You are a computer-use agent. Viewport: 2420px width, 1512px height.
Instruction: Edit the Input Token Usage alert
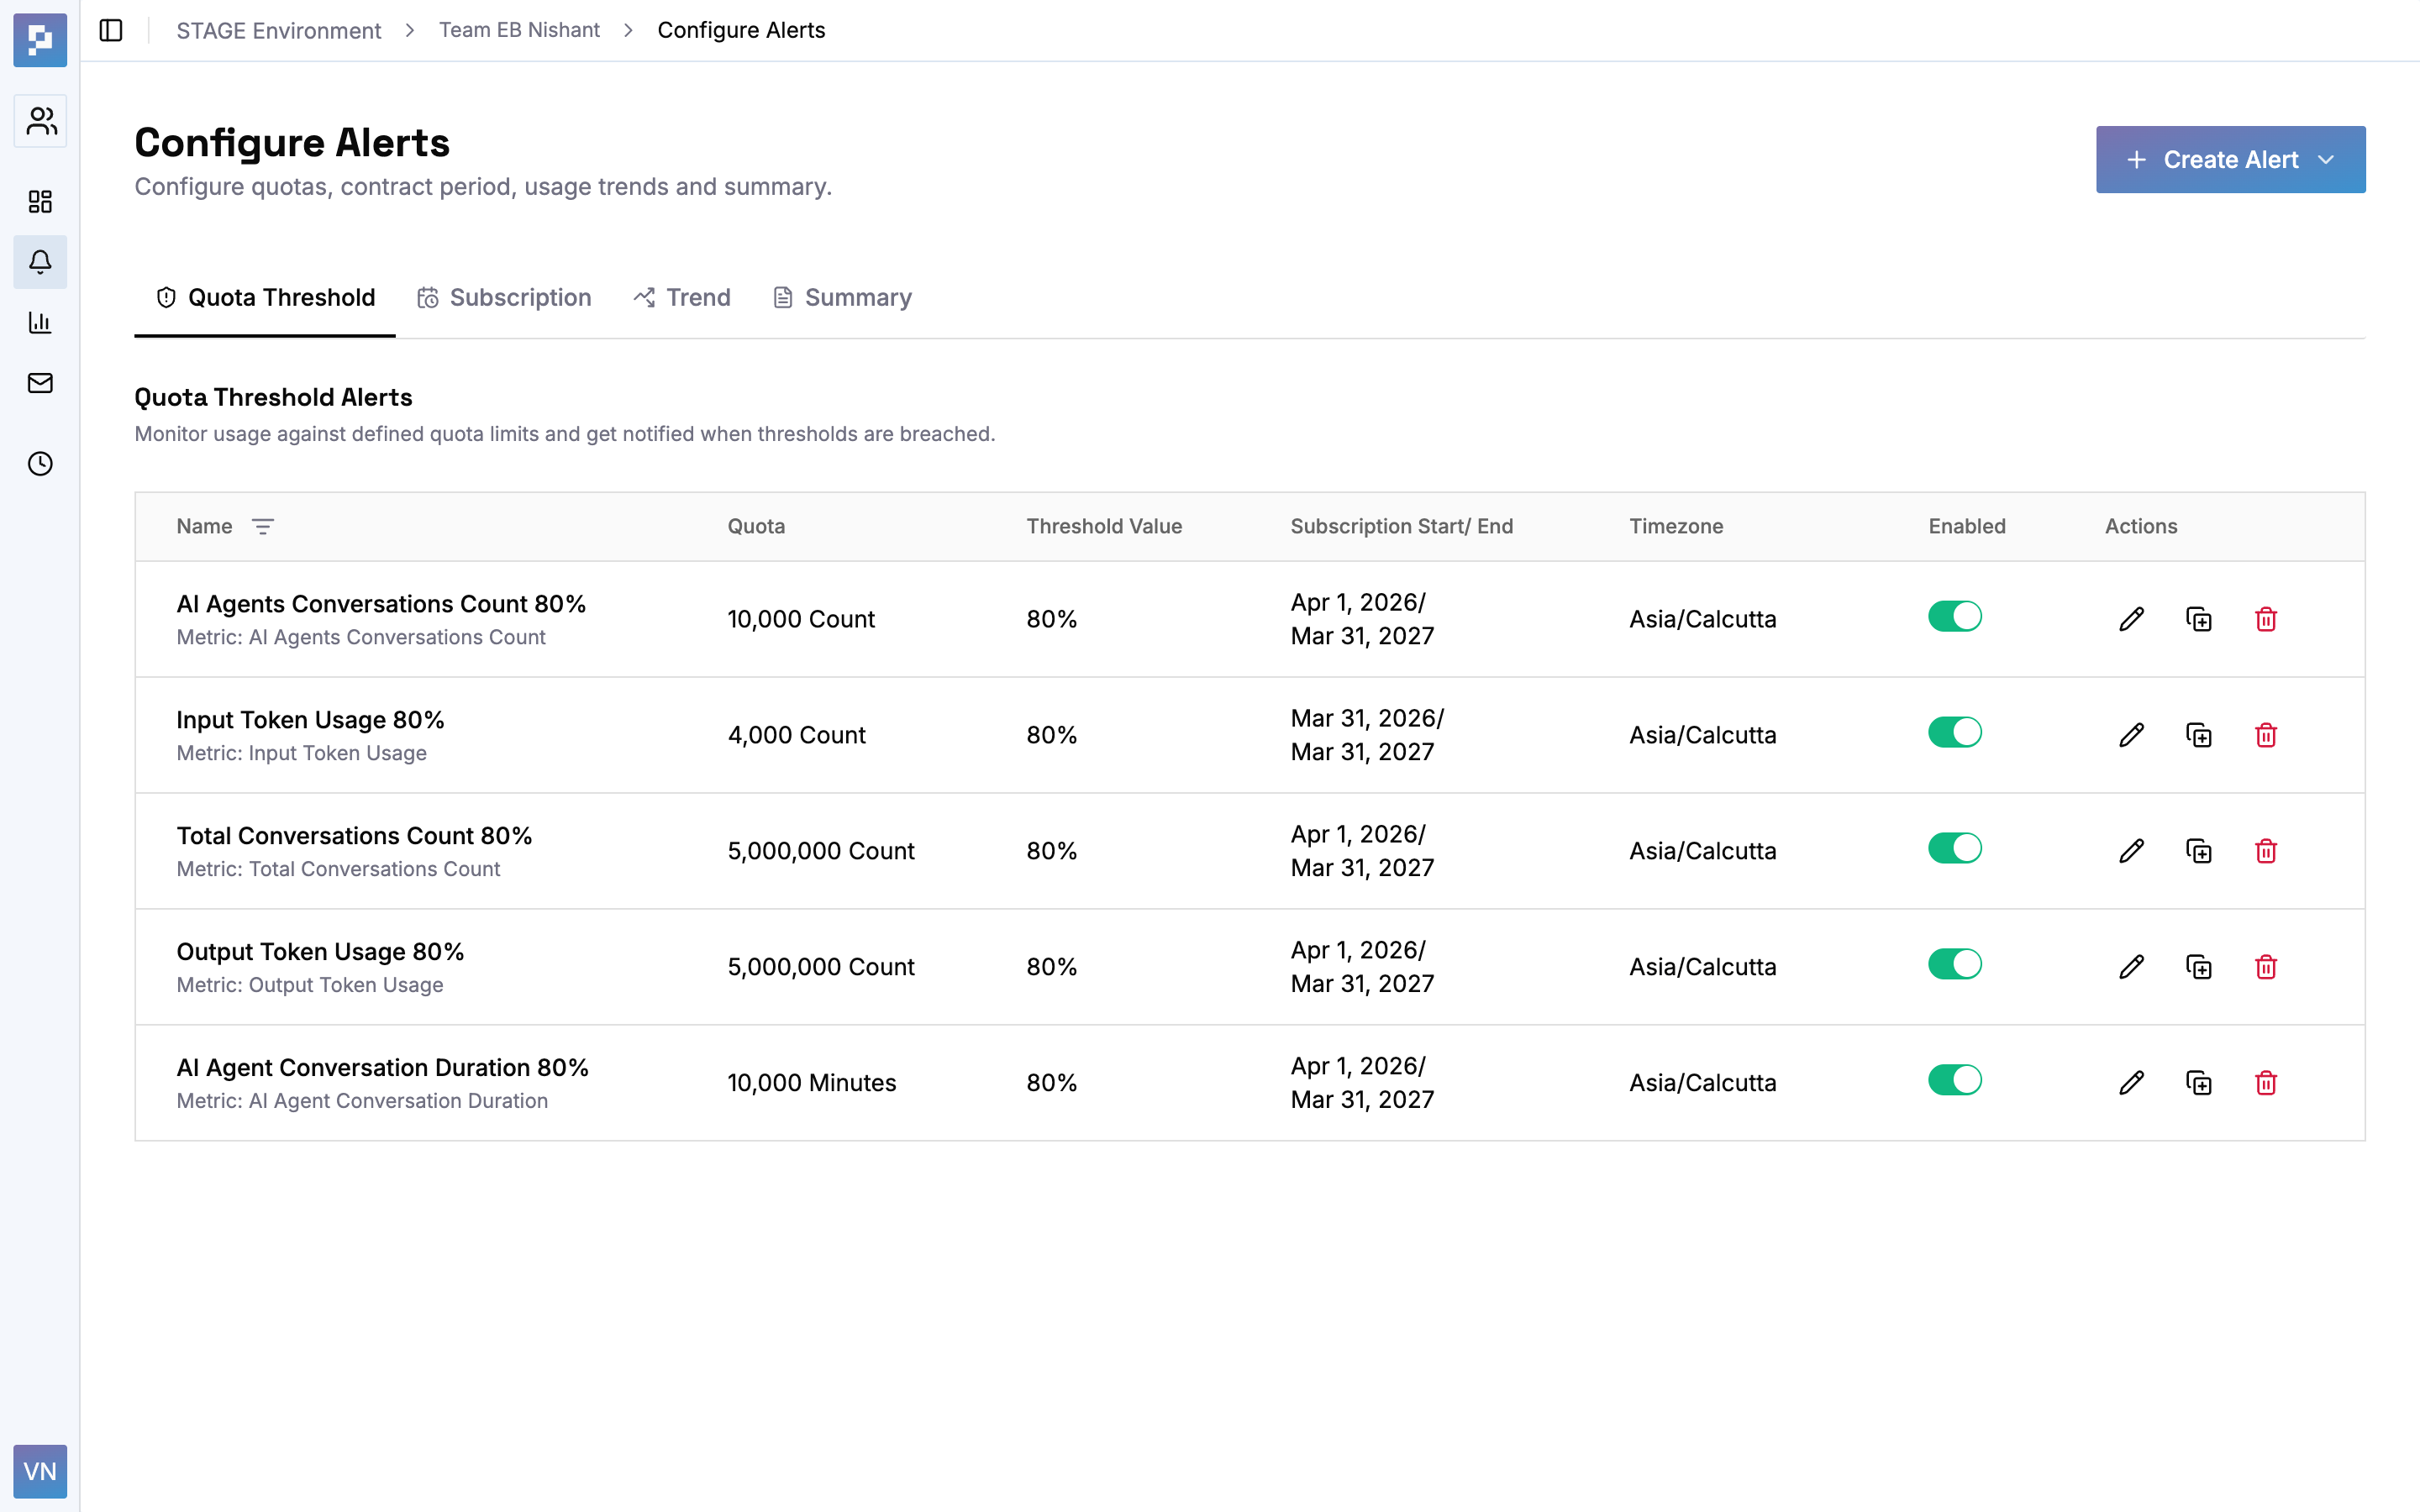tap(2131, 735)
